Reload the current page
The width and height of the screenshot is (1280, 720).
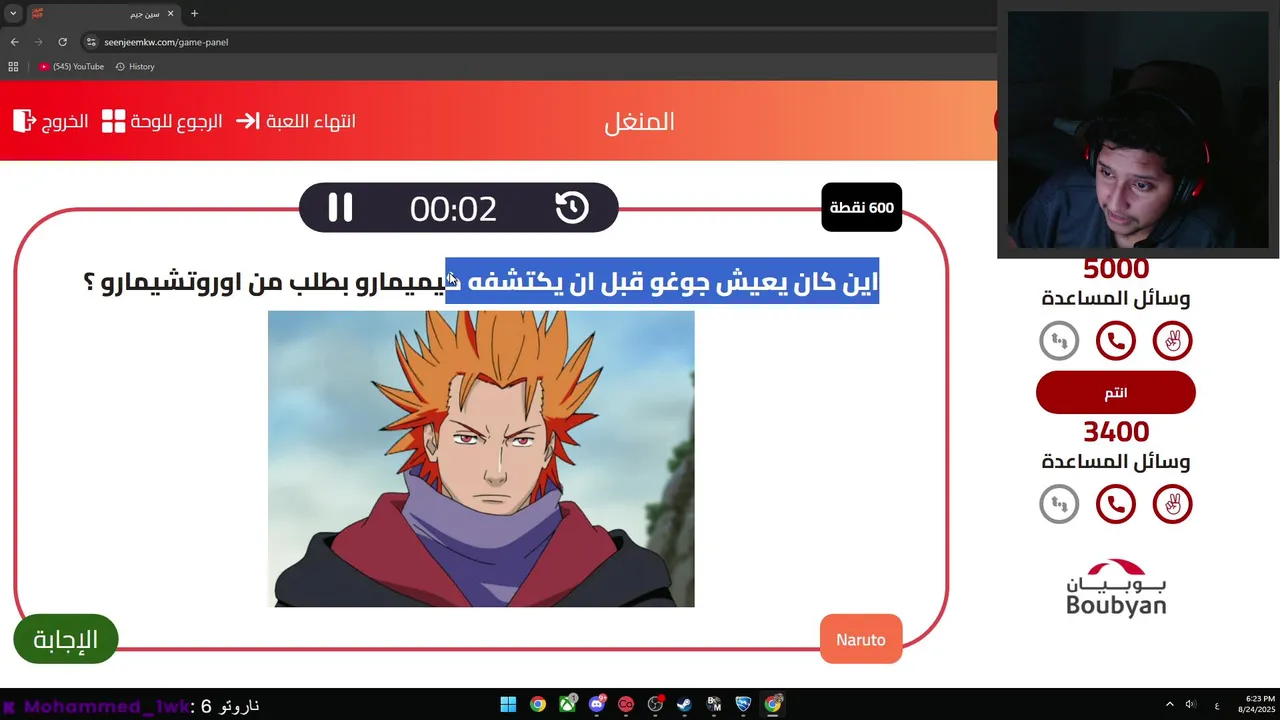click(x=62, y=42)
